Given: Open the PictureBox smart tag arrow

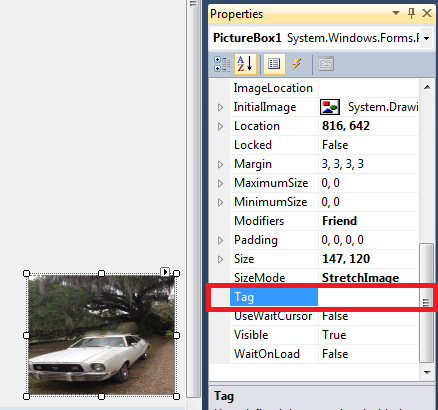Looking at the screenshot, I should [x=165, y=272].
